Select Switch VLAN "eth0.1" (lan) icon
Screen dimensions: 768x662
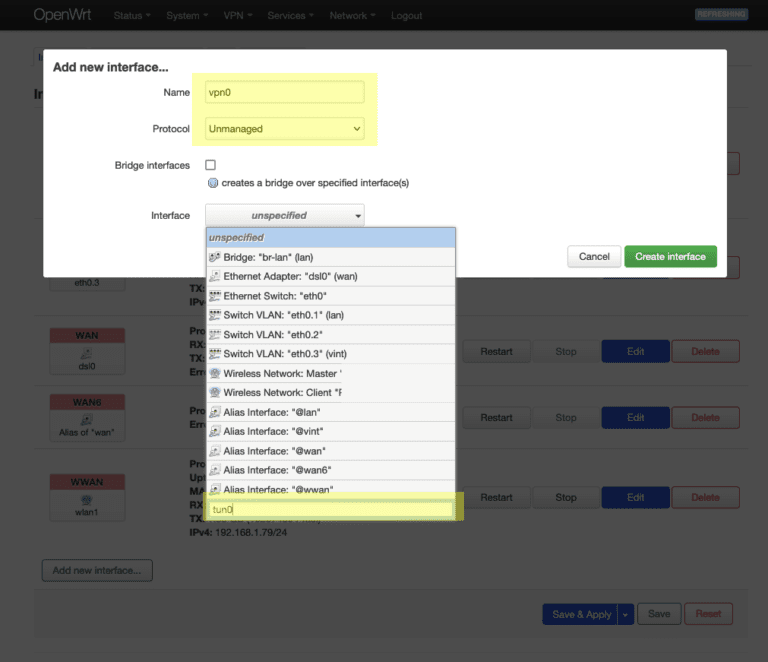[215, 315]
